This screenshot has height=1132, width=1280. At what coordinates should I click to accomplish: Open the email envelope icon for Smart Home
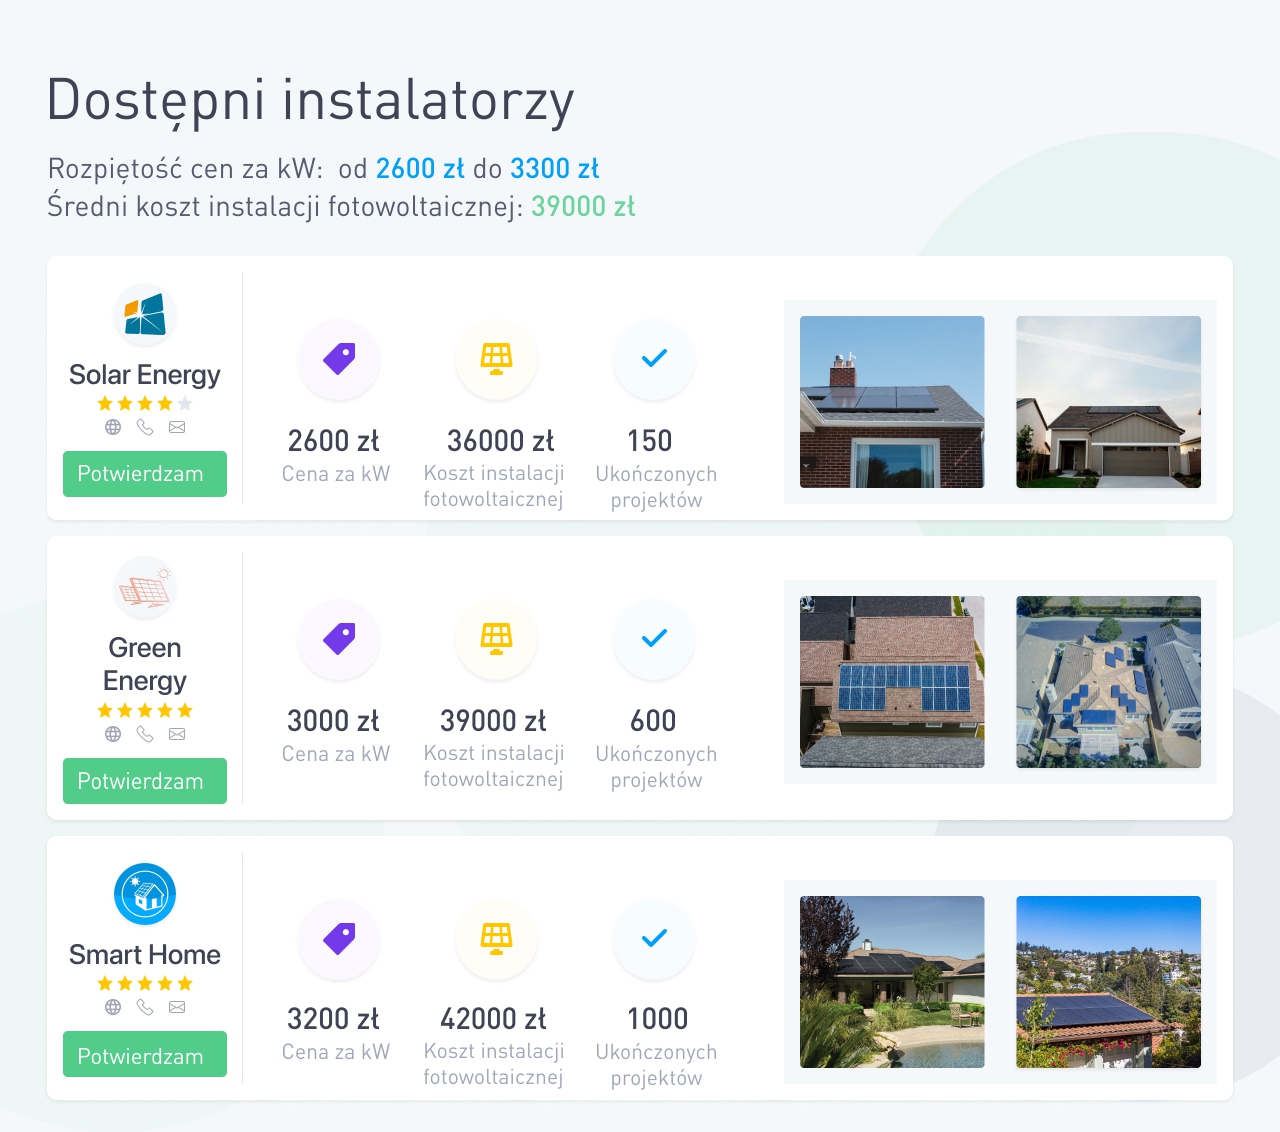click(177, 1007)
